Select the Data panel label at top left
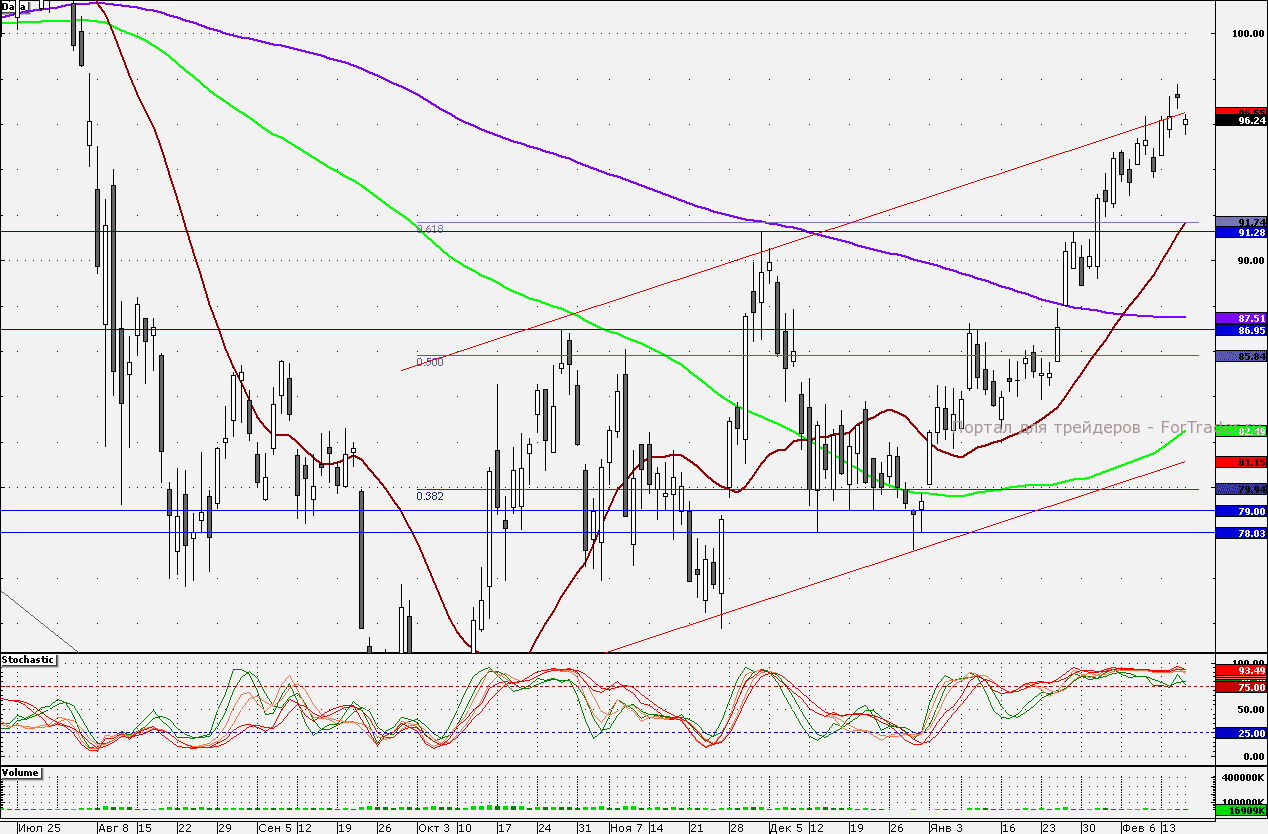 tap(12, 6)
